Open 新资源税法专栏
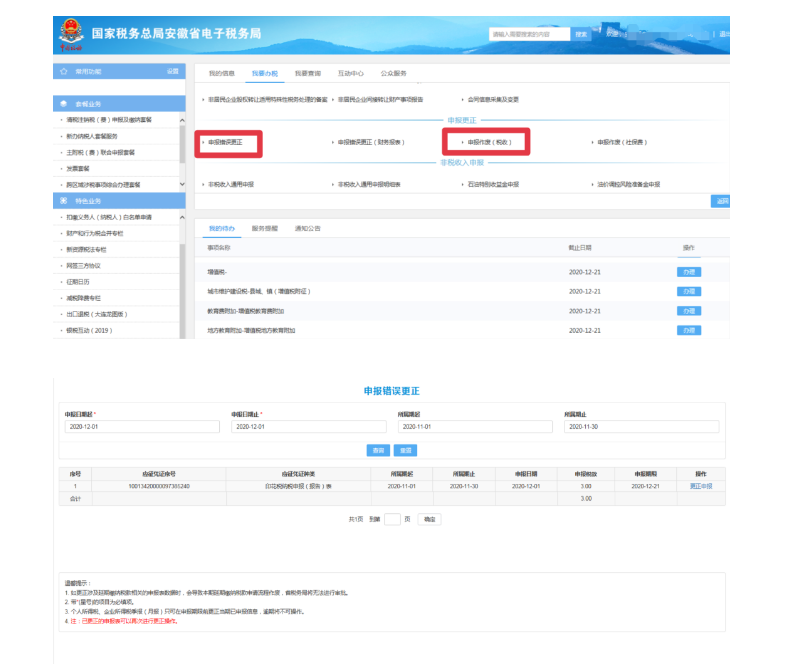Image resolution: width=811 pixels, height=664 pixels. pyautogui.click(x=86, y=250)
